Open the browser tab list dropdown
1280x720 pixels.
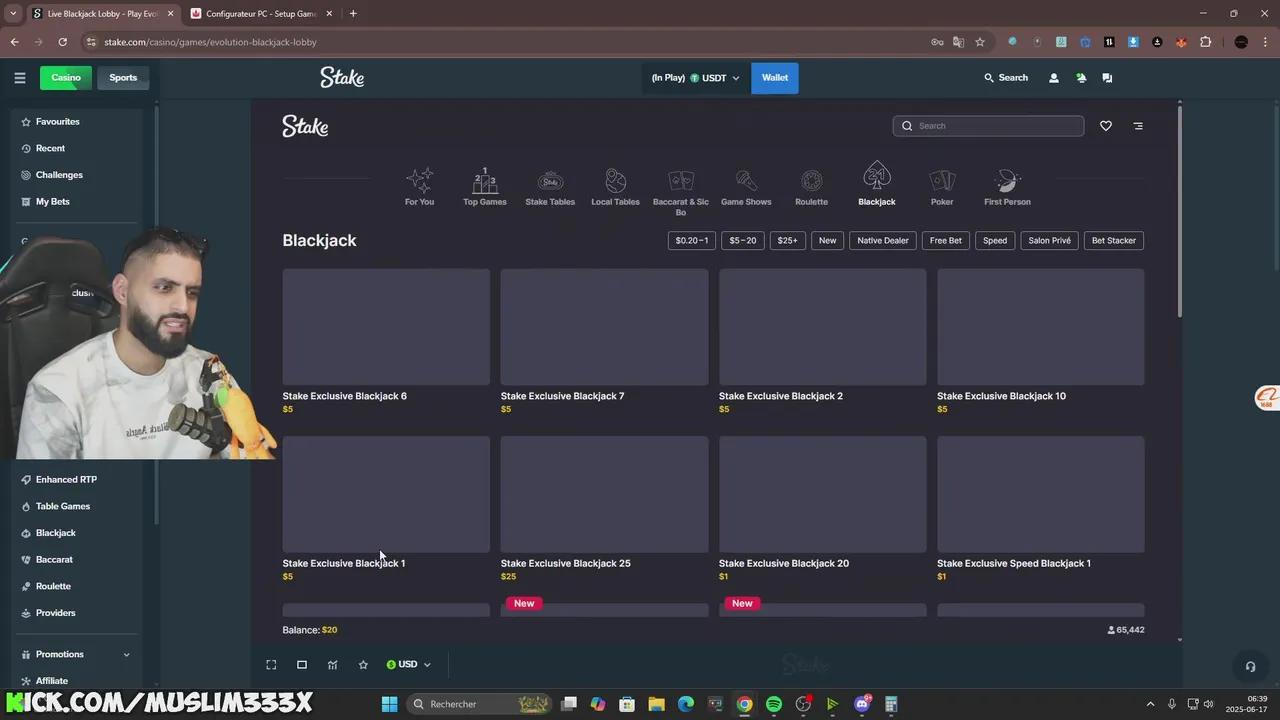[x=13, y=13]
